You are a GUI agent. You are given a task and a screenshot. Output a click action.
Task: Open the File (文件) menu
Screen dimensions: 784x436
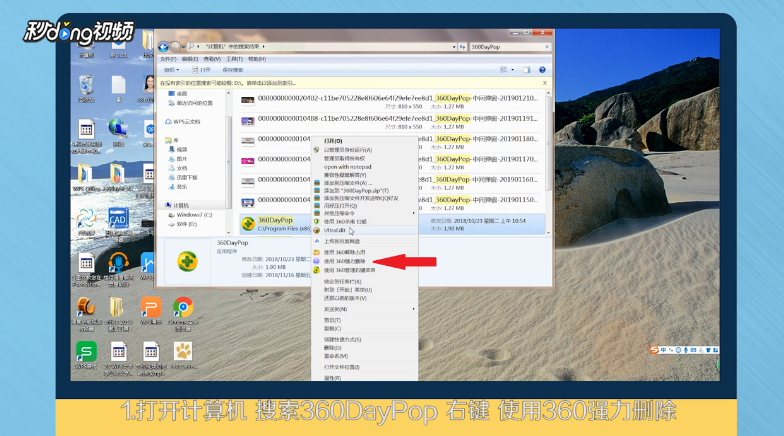pyautogui.click(x=168, y=59)
